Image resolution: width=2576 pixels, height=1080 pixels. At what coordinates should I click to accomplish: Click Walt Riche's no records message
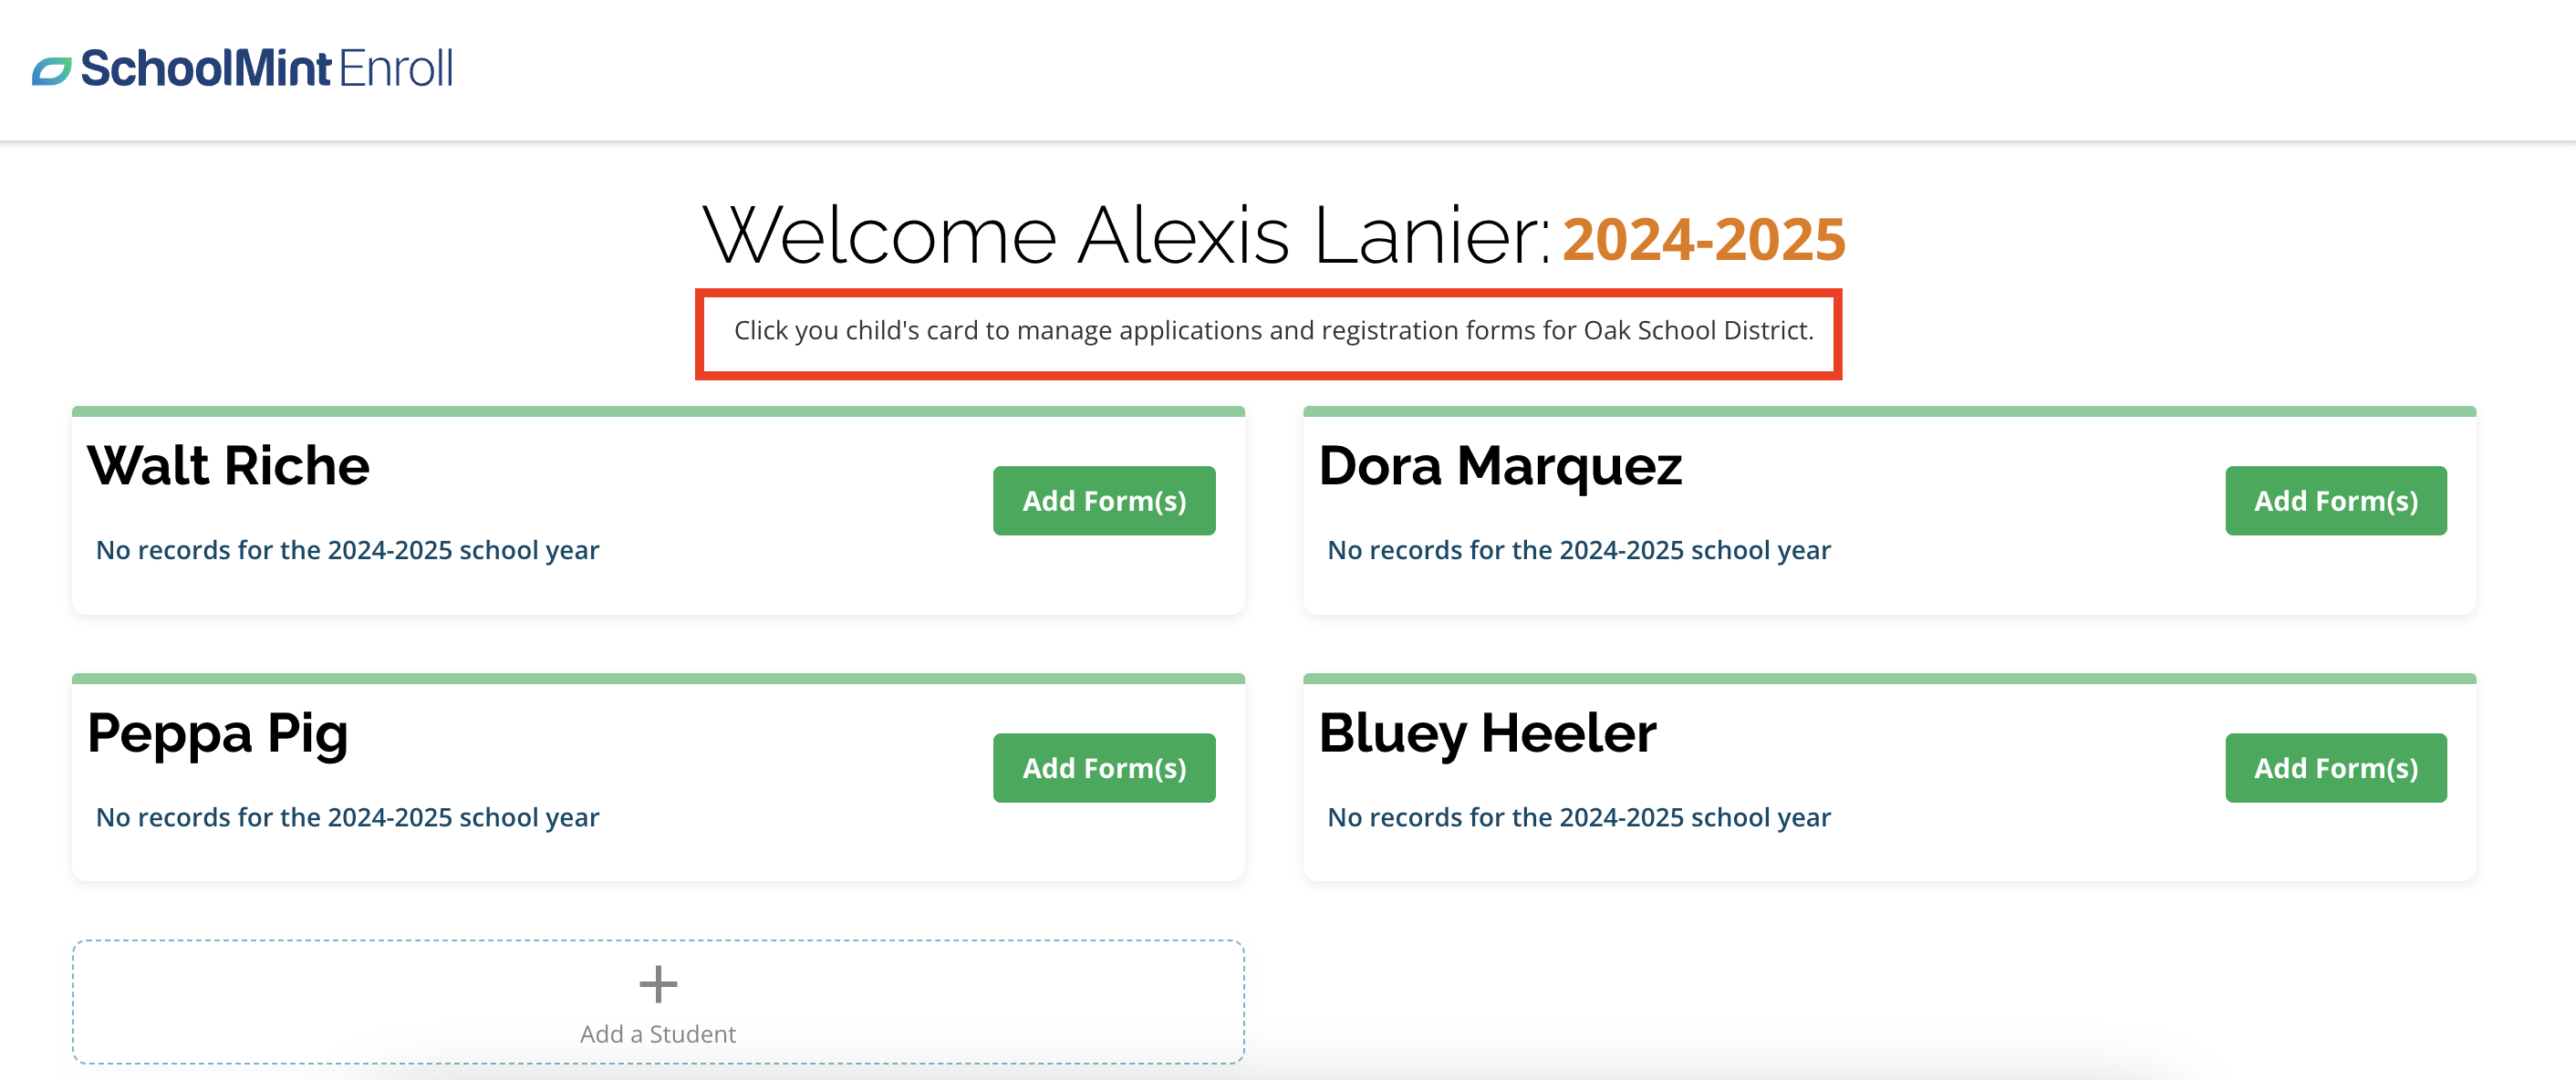(347, 550)
